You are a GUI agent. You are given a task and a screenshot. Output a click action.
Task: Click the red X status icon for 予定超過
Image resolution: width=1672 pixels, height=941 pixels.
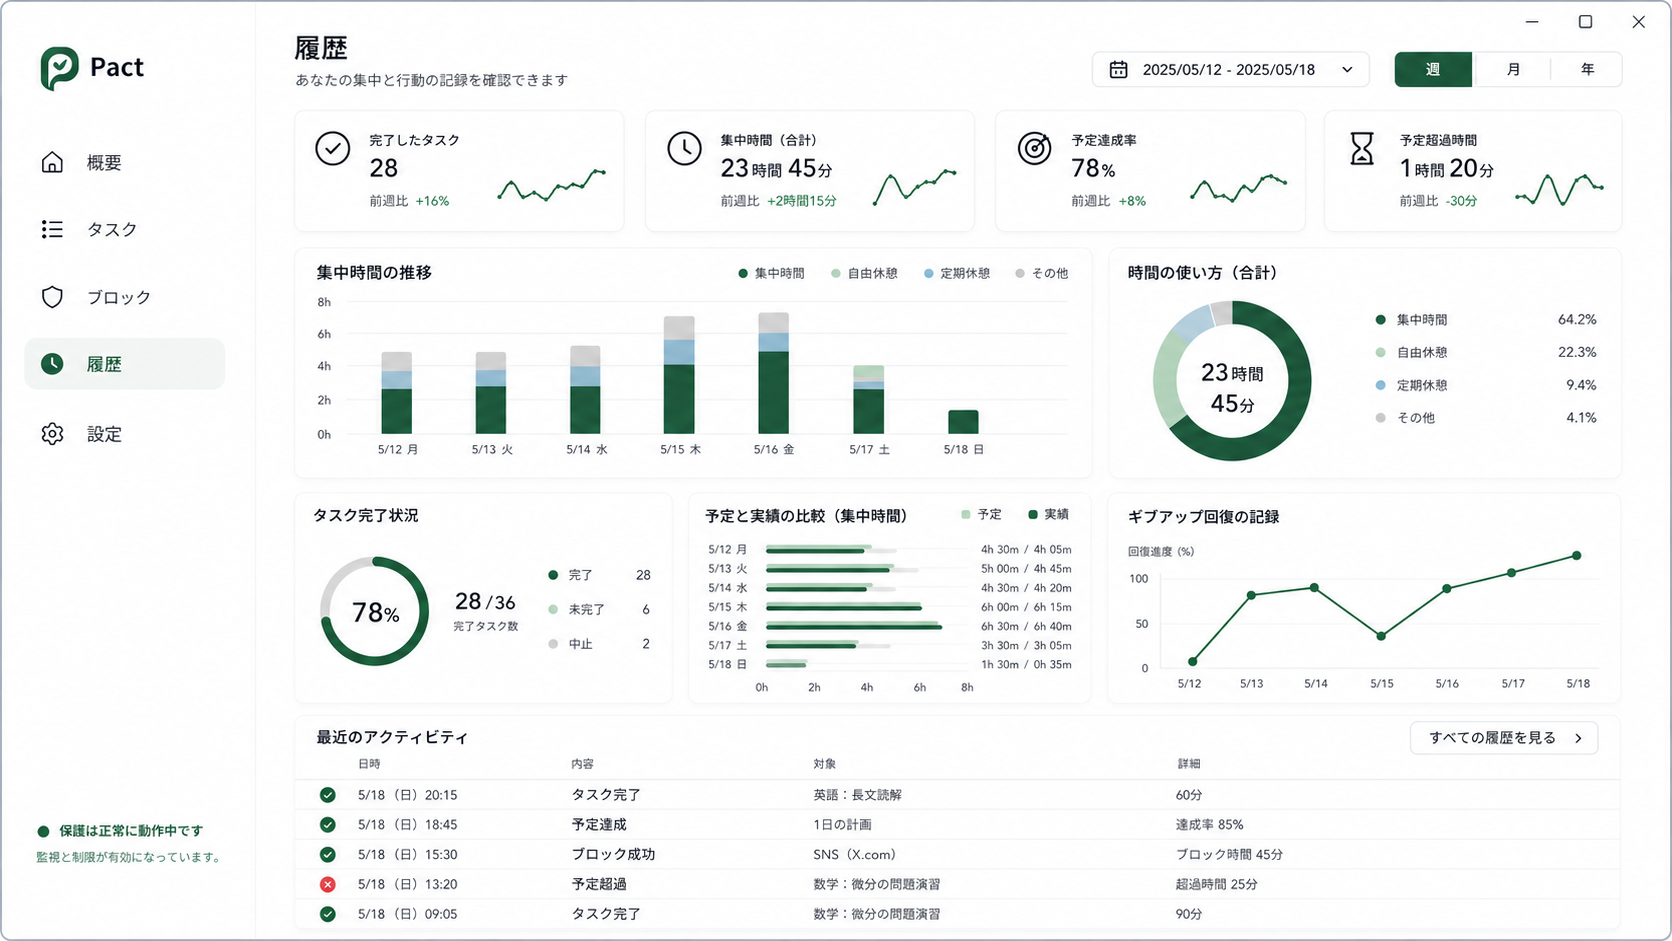[x=327, y=884]
